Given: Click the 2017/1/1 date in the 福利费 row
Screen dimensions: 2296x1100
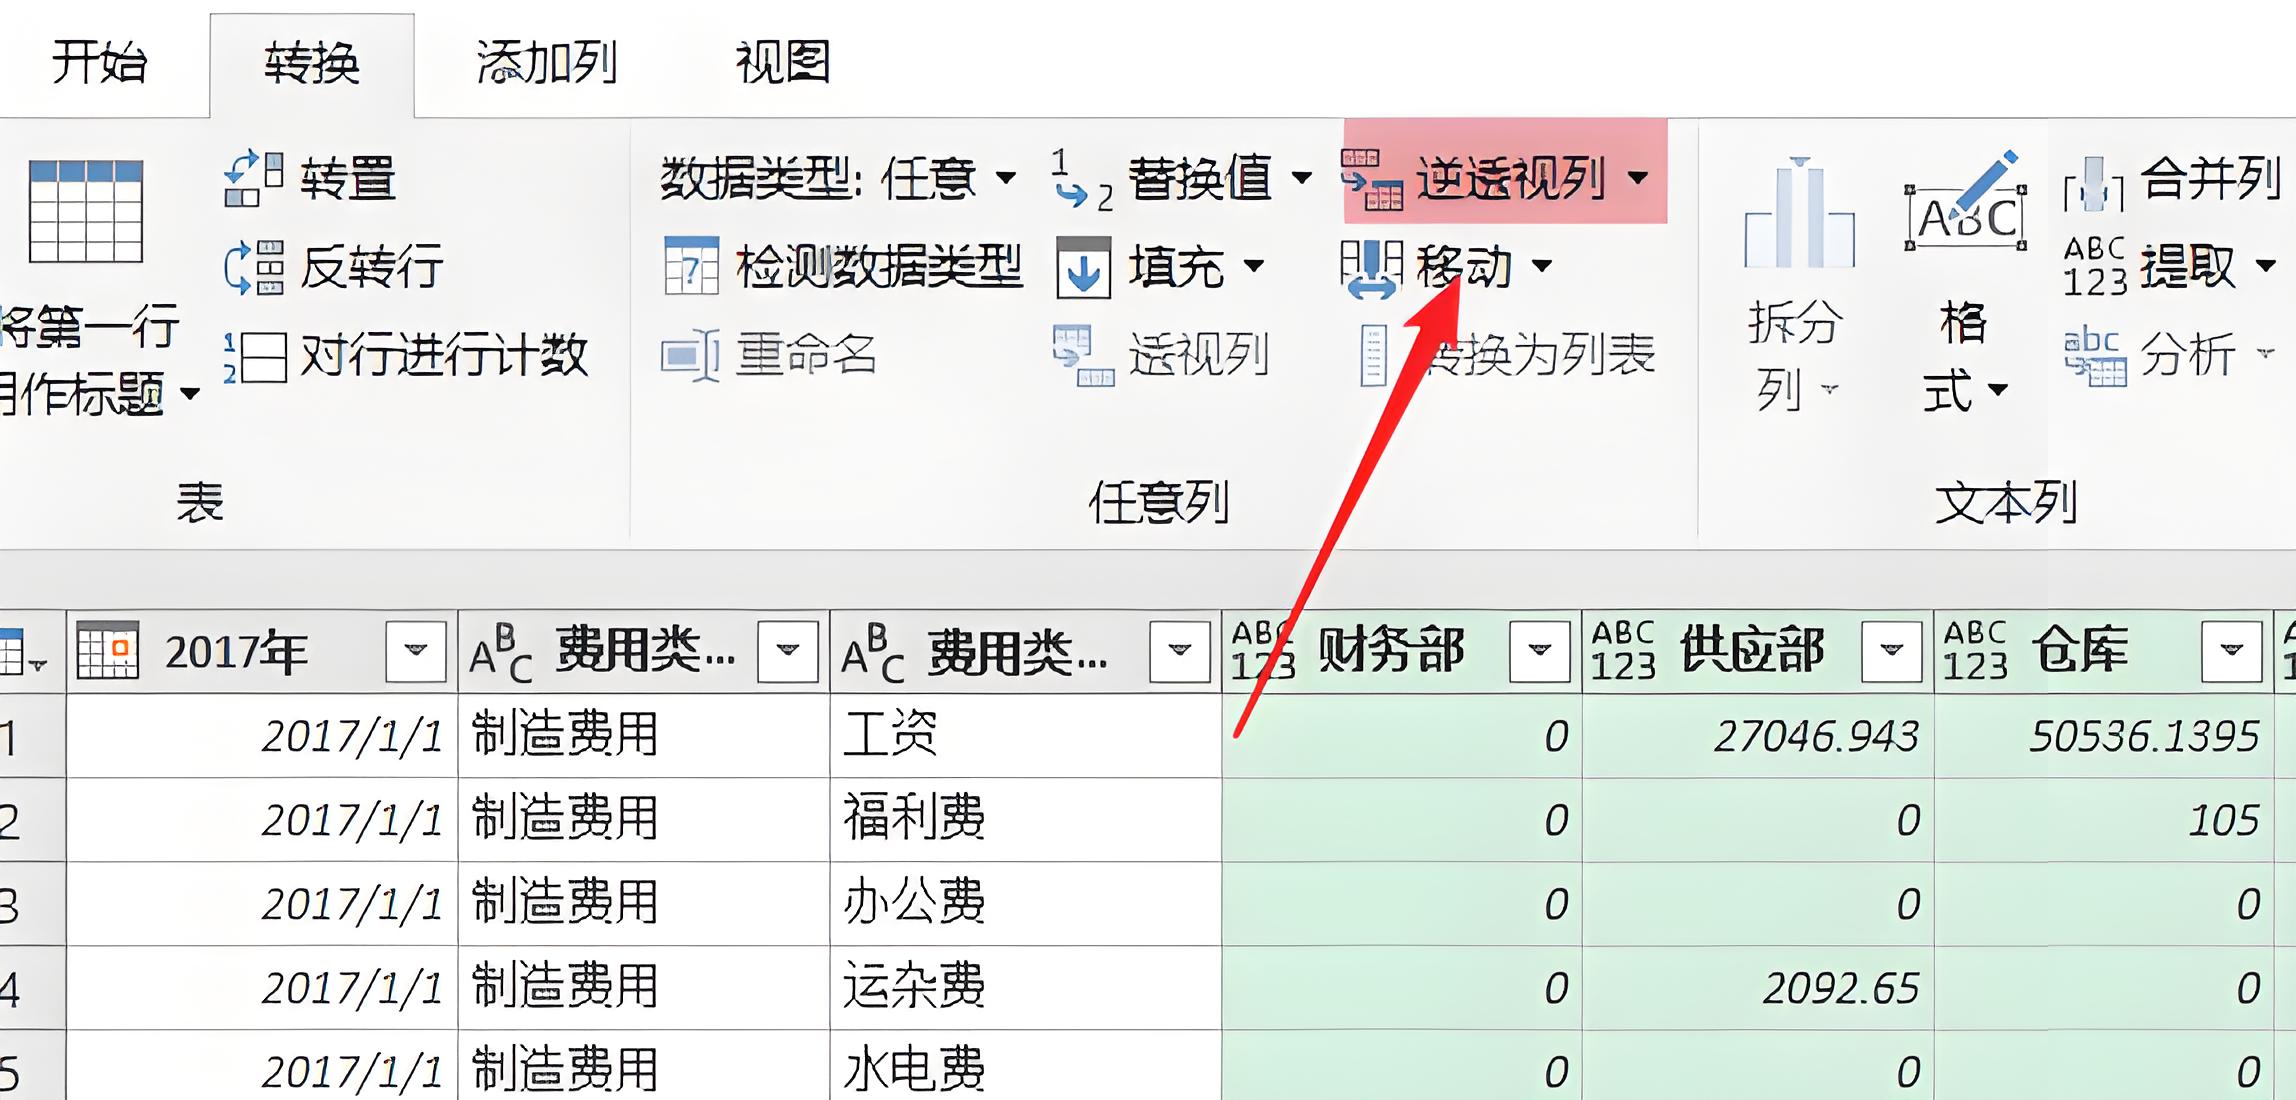Looking at the screenshot, I should [262, 820].
